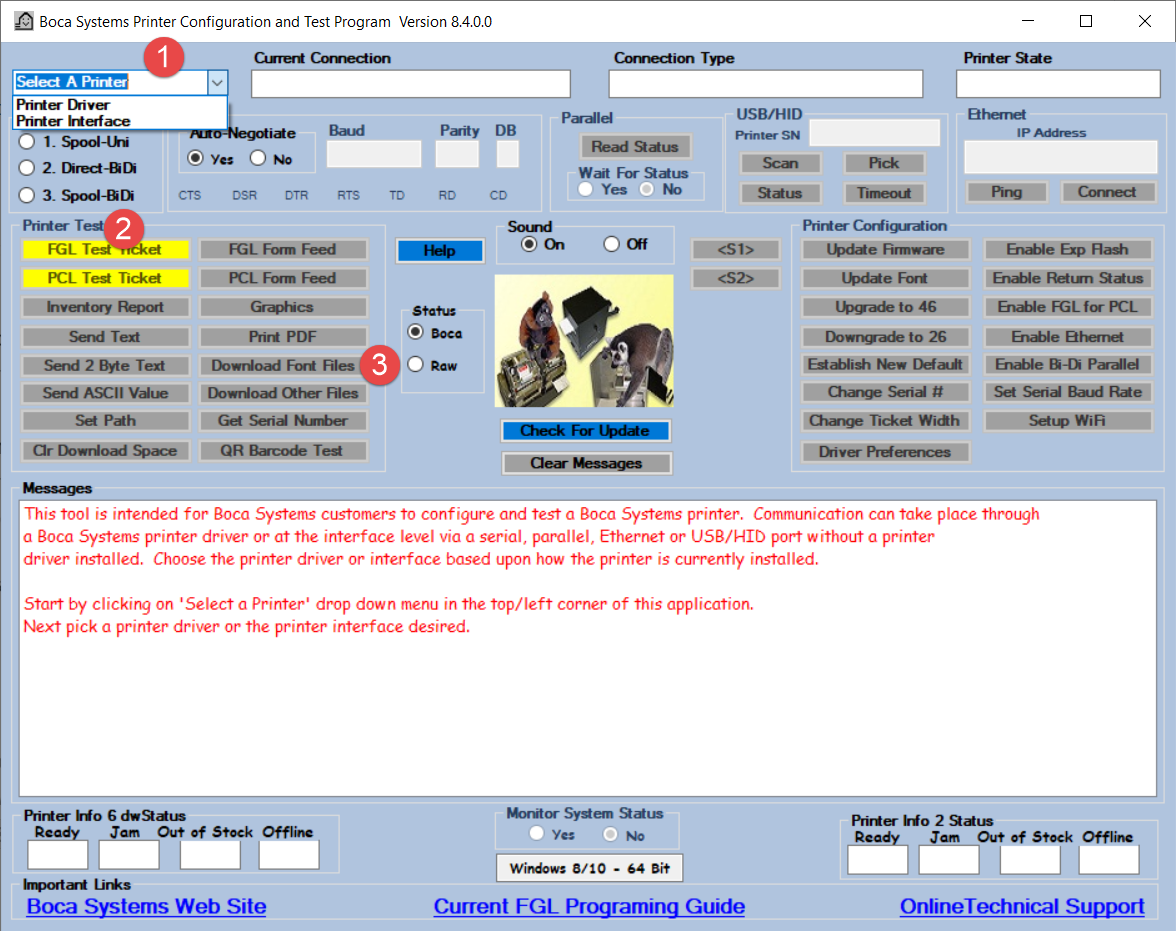The width and height of the screenshot is (1176, 931).
Task: Click the PCL Form Feed button
Action: click(283, 278)
